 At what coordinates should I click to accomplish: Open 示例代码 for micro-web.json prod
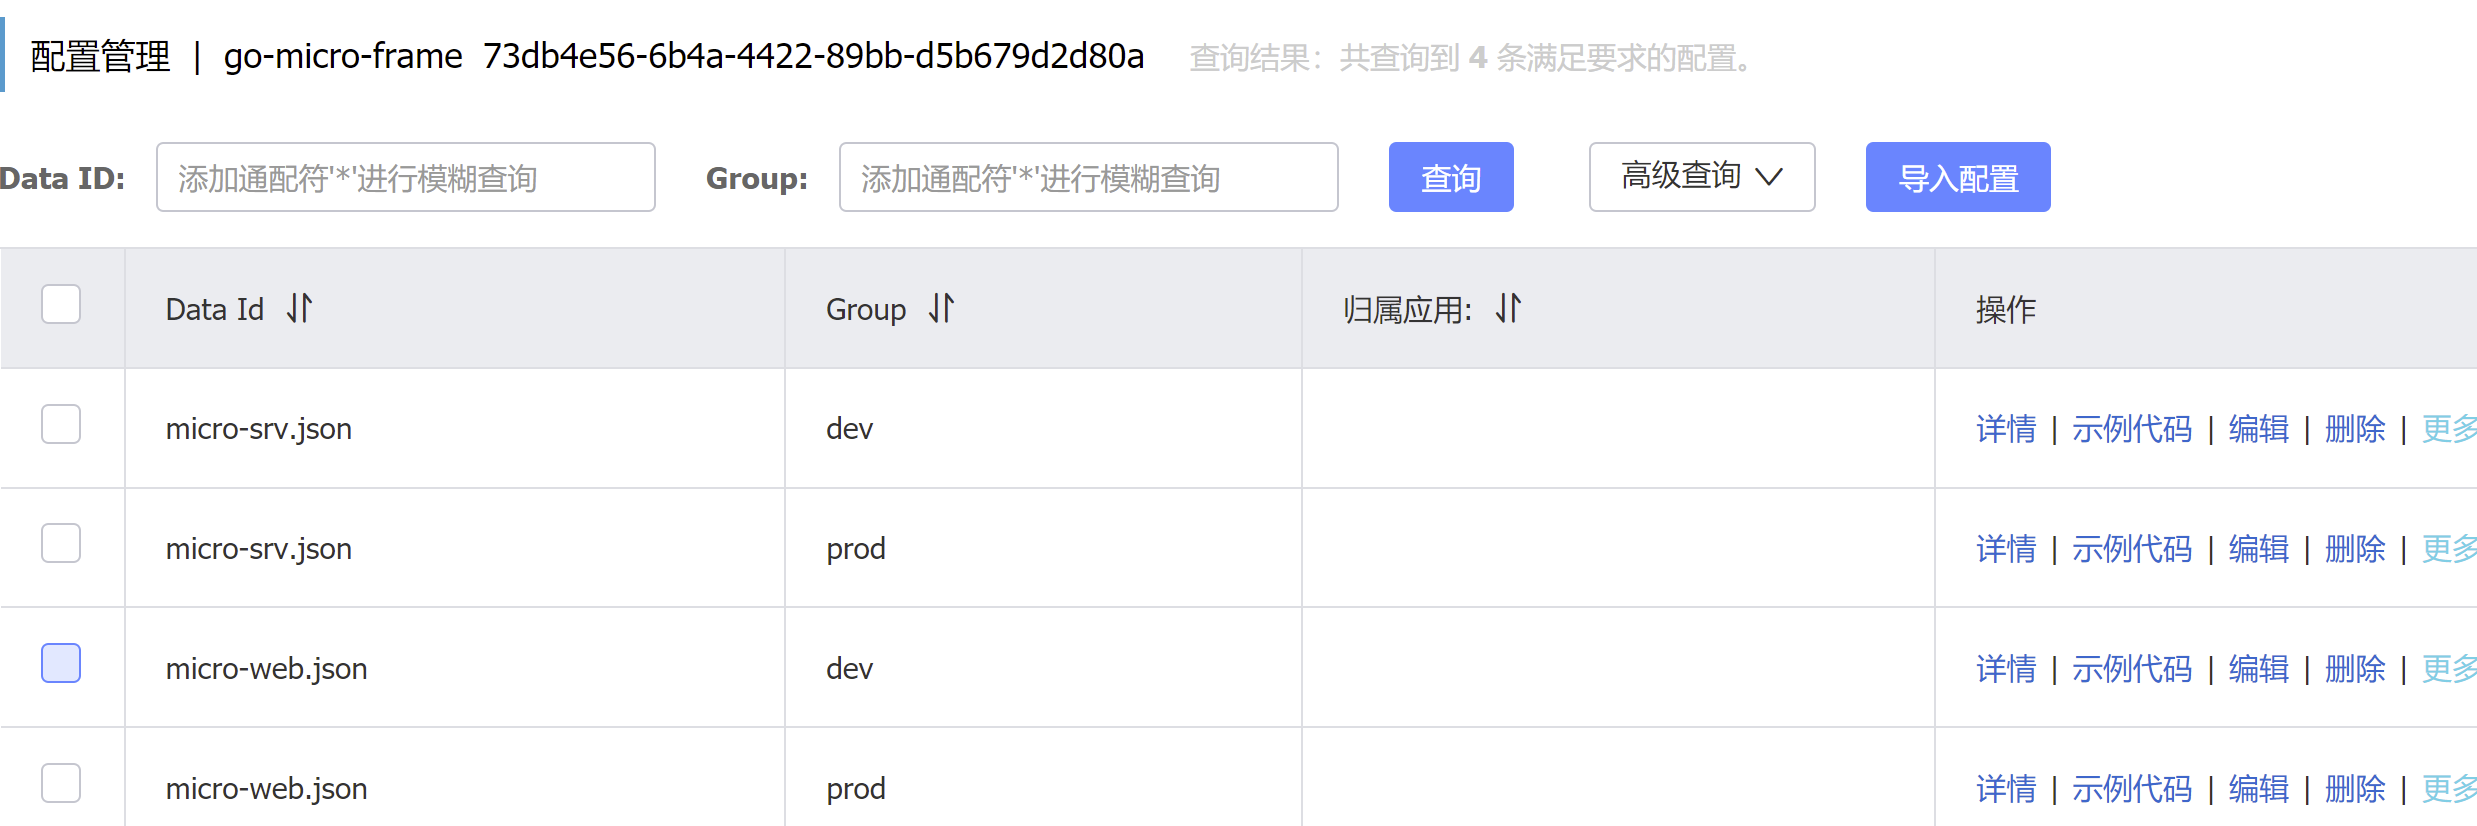(2132, 789)
